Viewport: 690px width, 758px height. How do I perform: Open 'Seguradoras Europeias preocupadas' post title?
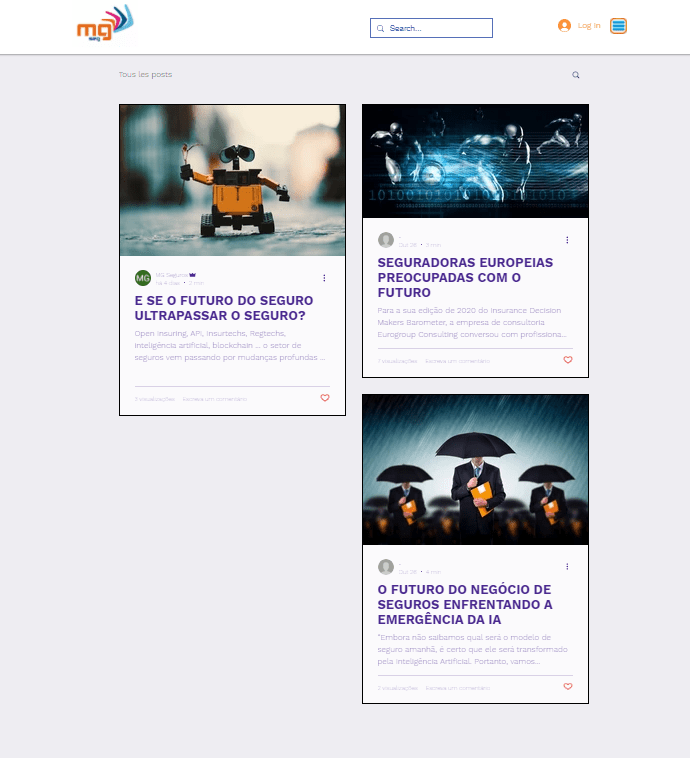pos(465,277)
